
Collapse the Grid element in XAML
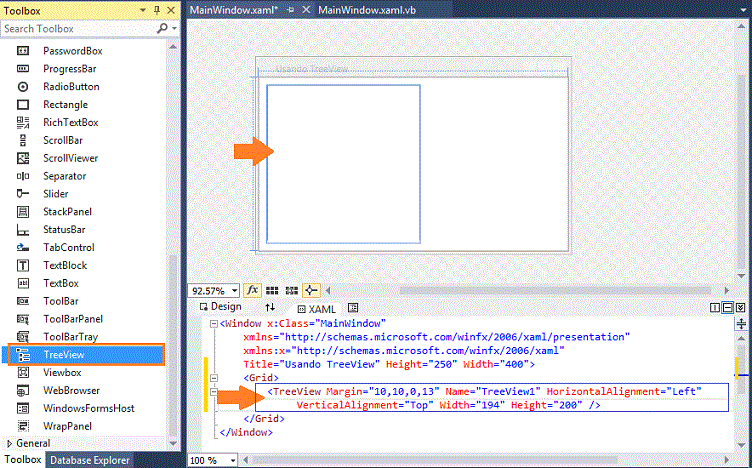point(214,378)
